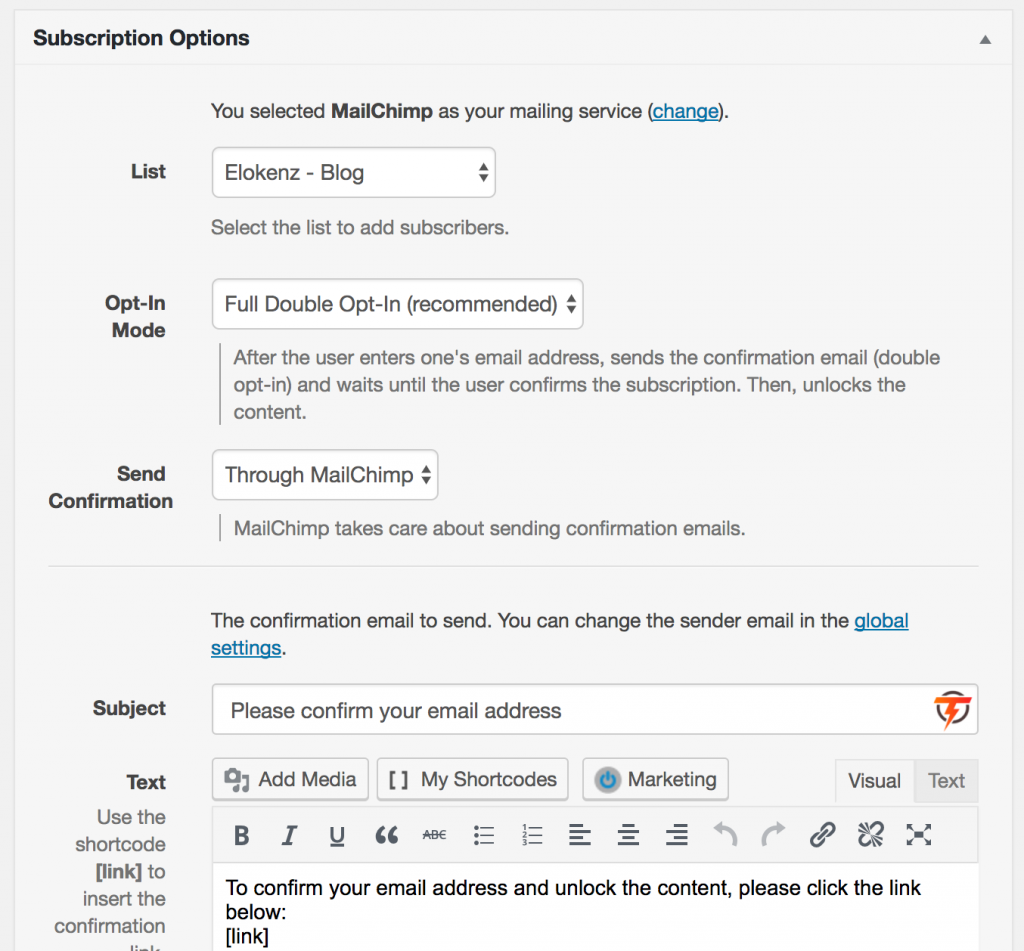Click the 'Send Confirmation' label
Image resolution: width=1024 pixels, height=951 pixels.
[110, 487]
